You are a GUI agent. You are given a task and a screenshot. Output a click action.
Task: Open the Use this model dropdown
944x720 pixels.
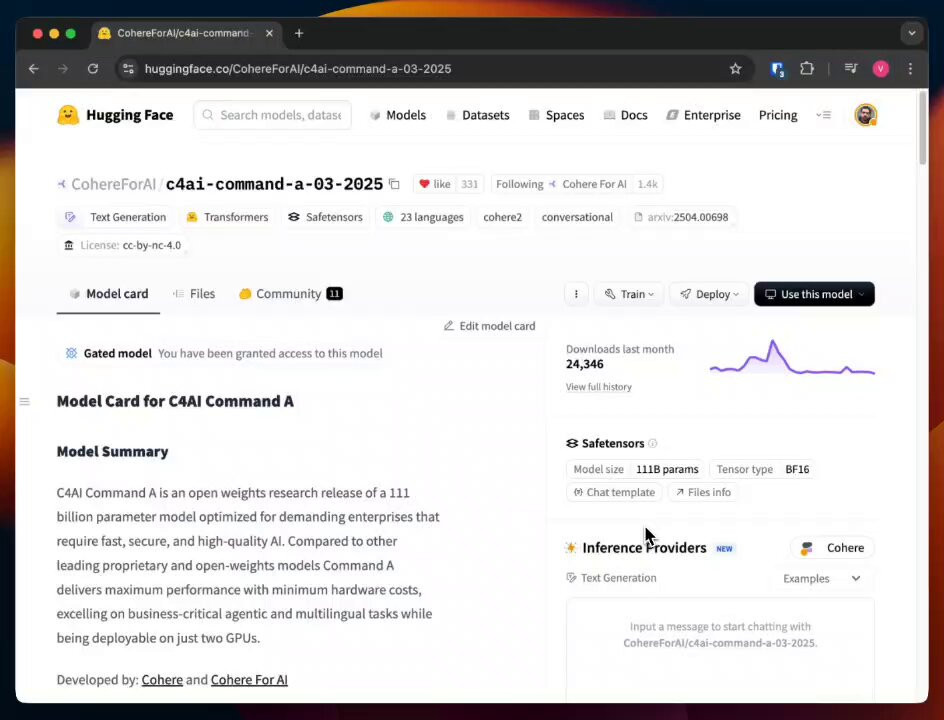coord(814,294)
